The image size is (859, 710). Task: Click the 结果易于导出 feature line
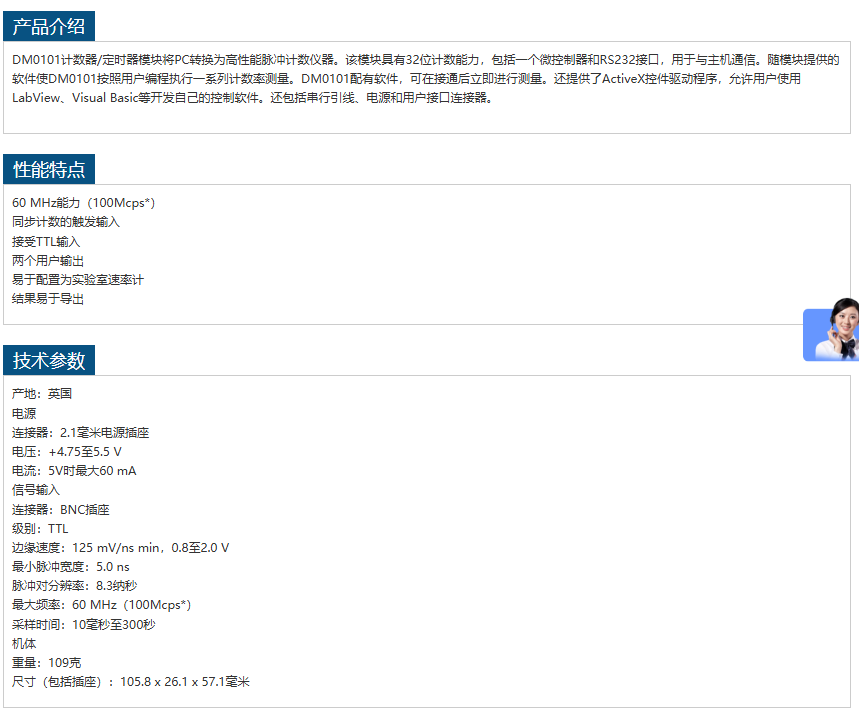coord(48,299)
